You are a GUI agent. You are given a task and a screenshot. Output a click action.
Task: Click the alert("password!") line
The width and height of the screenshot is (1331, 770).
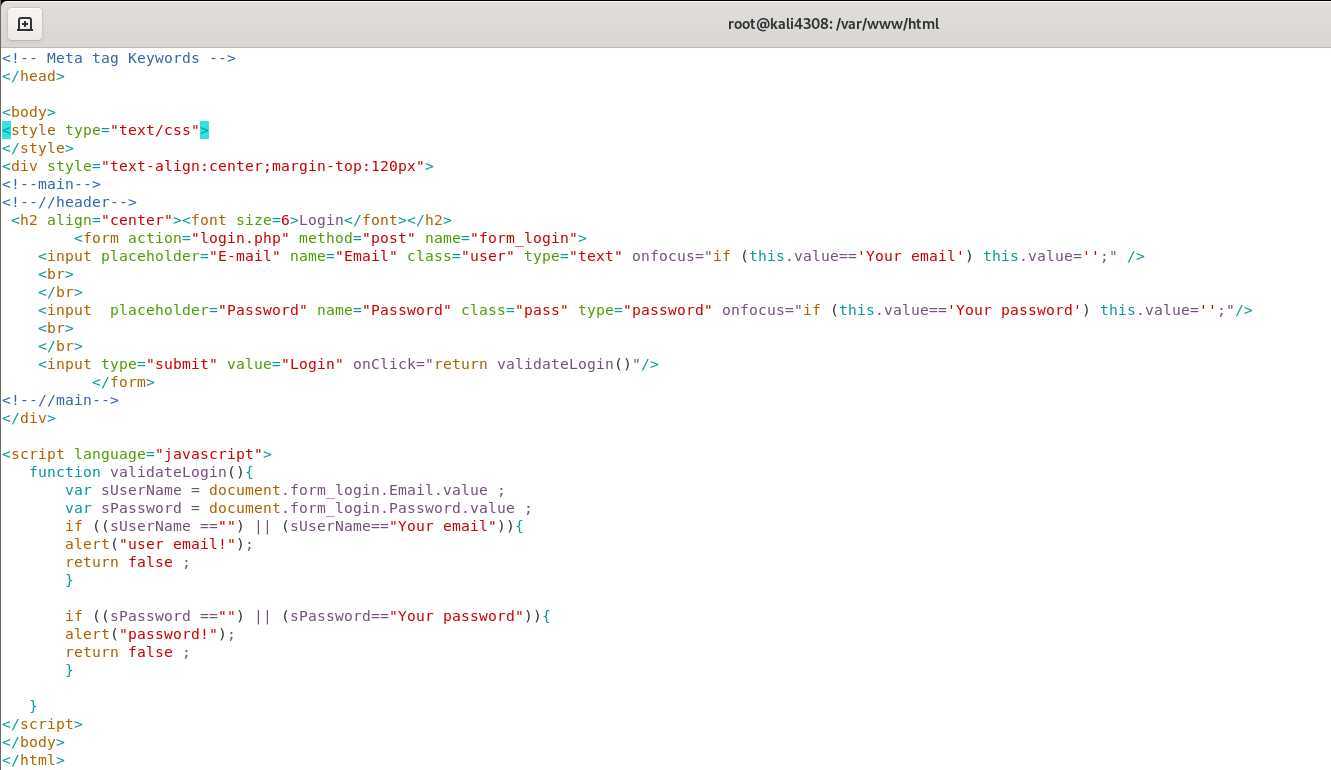click(x=150, y=634)
